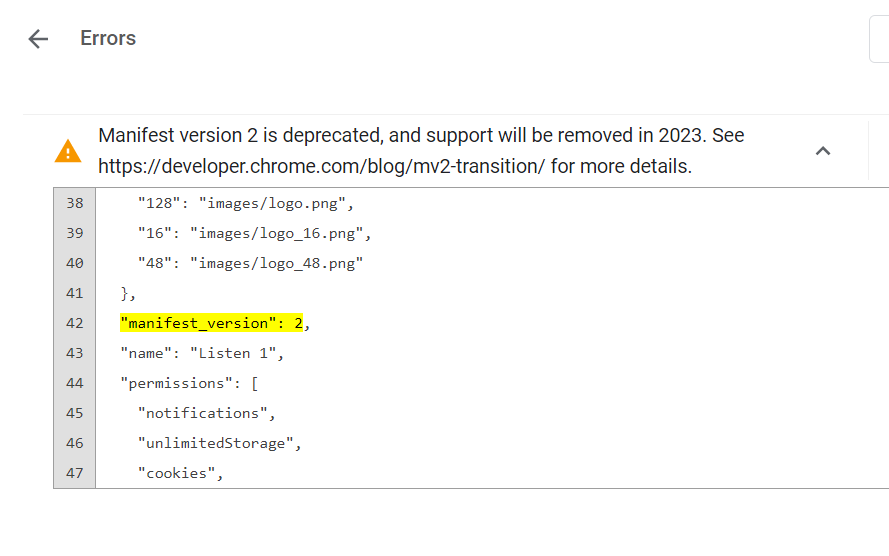Click the "128": "images/logo.png" line
Image resolution: width=889 pixels, height=556 pixels.
[x=245, y=203]
